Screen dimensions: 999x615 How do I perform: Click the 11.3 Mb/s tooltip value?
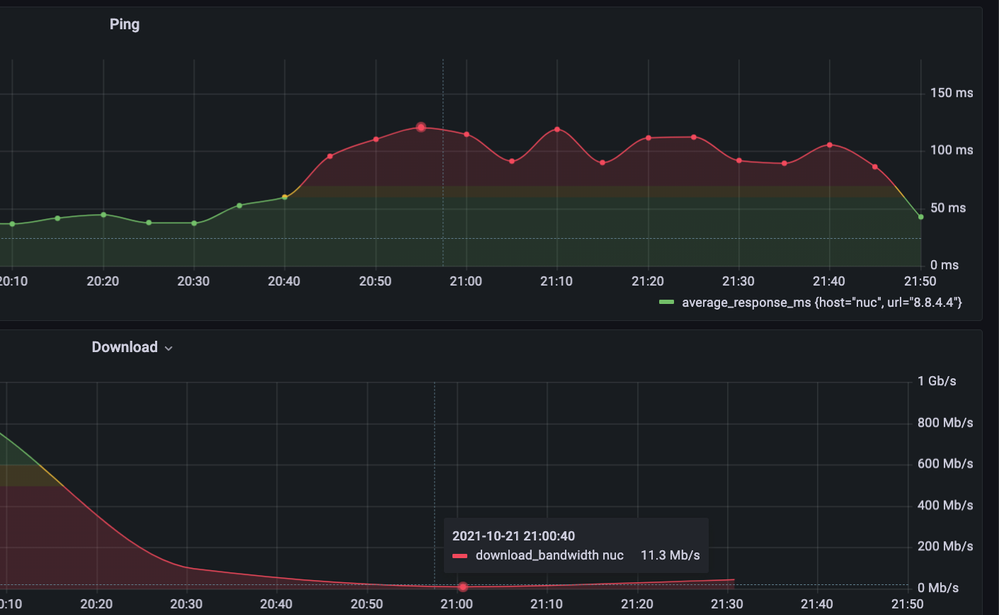[x=671, y=555]
